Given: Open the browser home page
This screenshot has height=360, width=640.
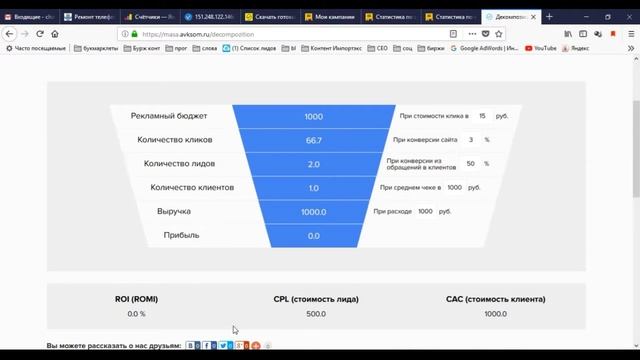Looking at the screenshot, I should pyautogui.click(x=55, y=34).
